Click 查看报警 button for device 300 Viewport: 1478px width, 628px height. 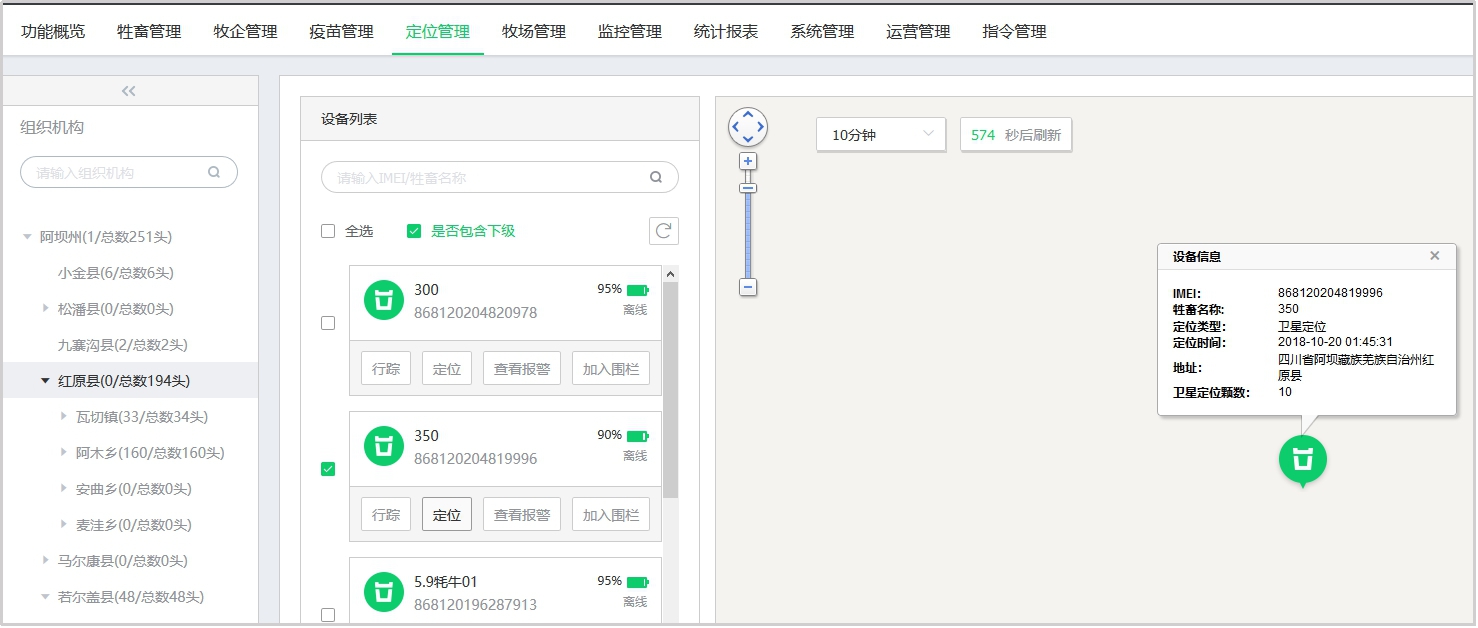click(x=522, y=369)
